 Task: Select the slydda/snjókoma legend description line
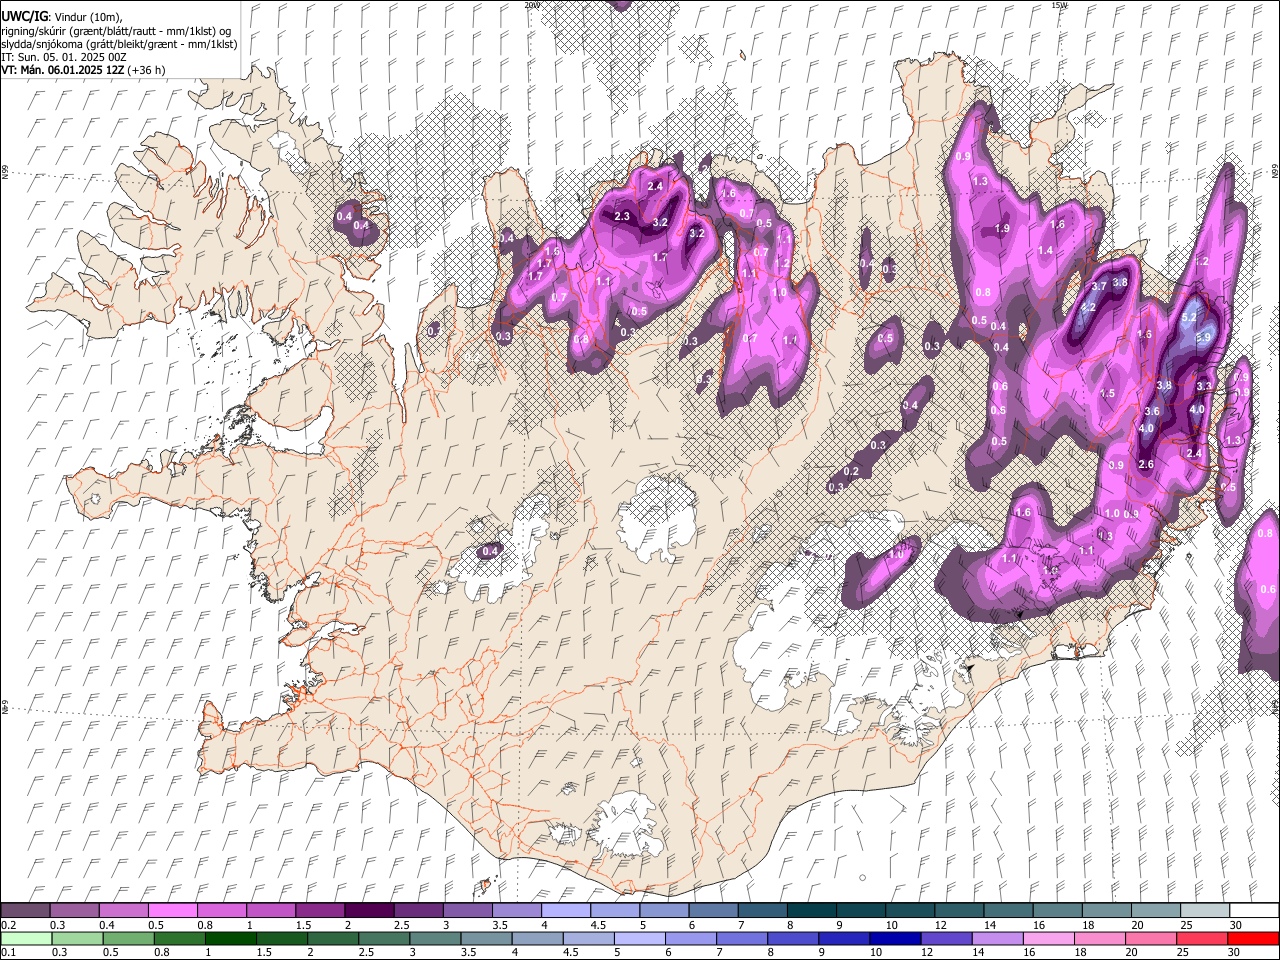(119, 44)
